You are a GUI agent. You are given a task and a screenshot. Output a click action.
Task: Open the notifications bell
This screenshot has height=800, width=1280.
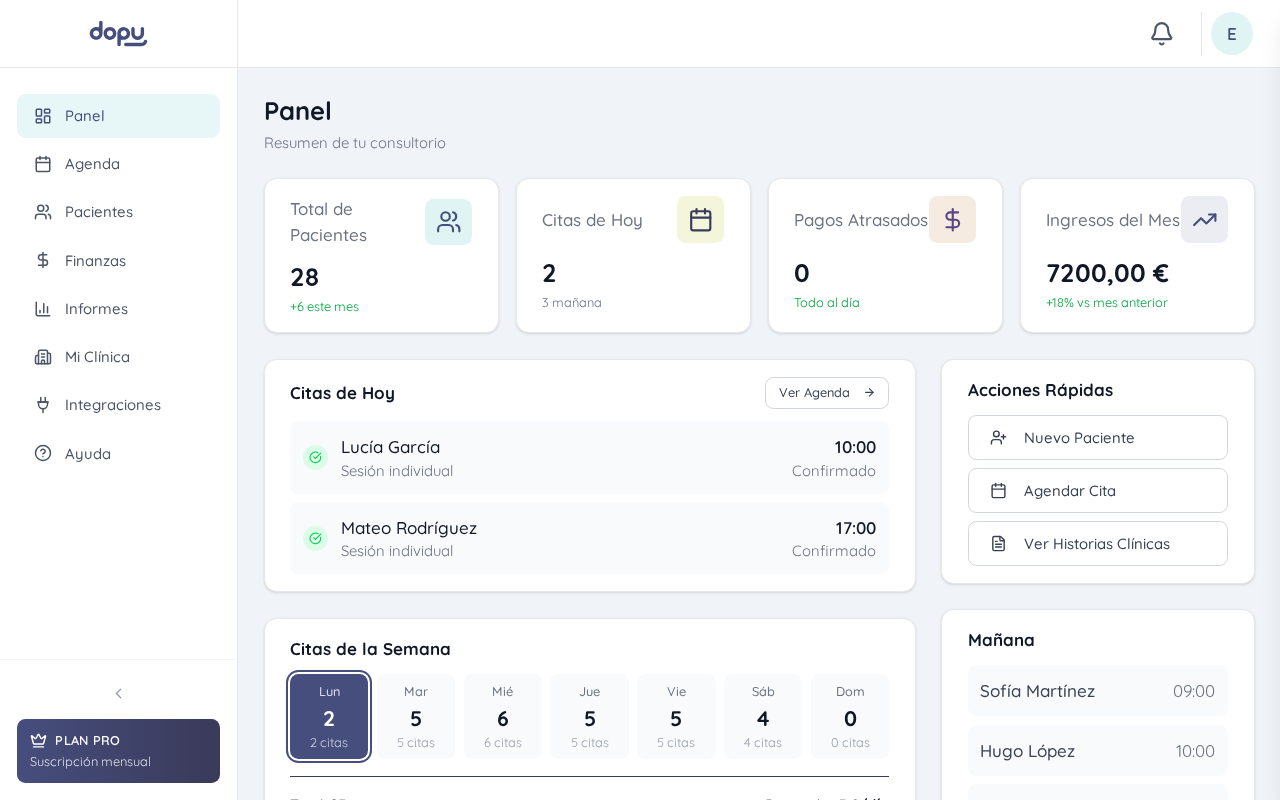pos(1161,34)
